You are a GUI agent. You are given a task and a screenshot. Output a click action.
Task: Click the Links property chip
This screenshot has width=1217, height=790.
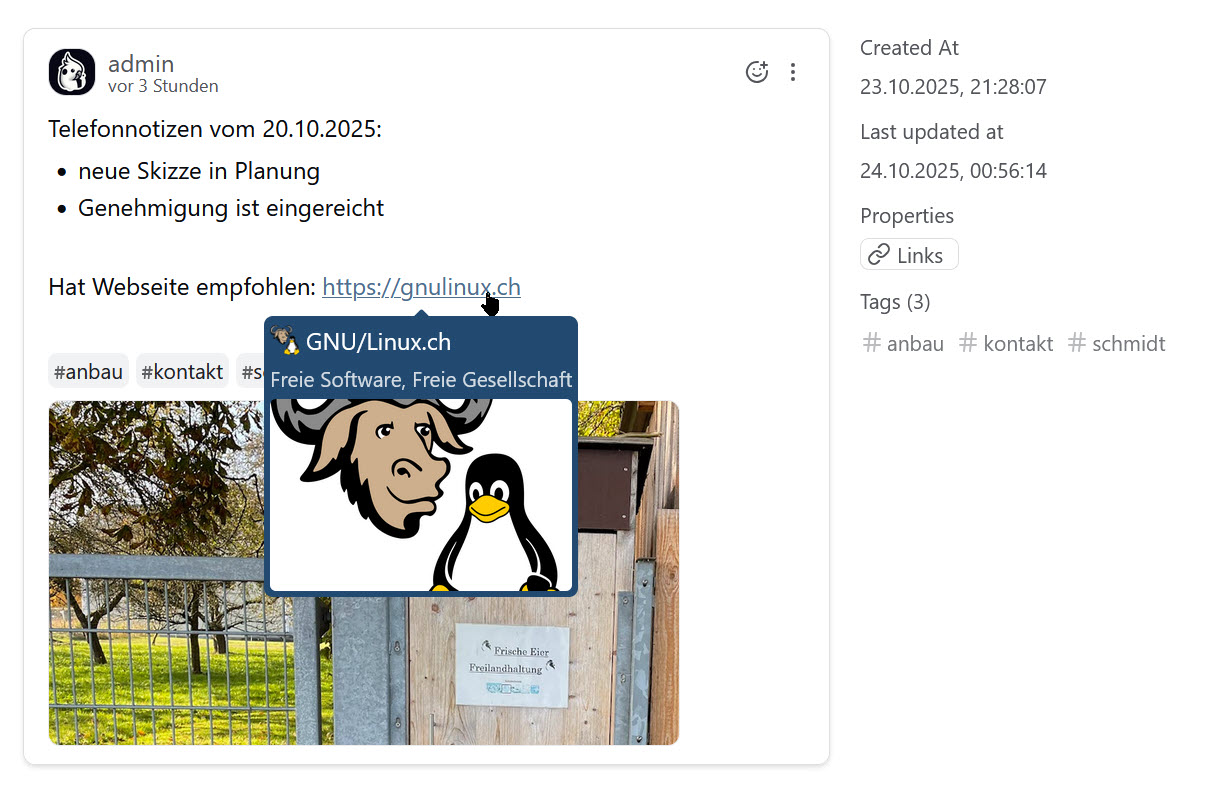pos(908,255)
